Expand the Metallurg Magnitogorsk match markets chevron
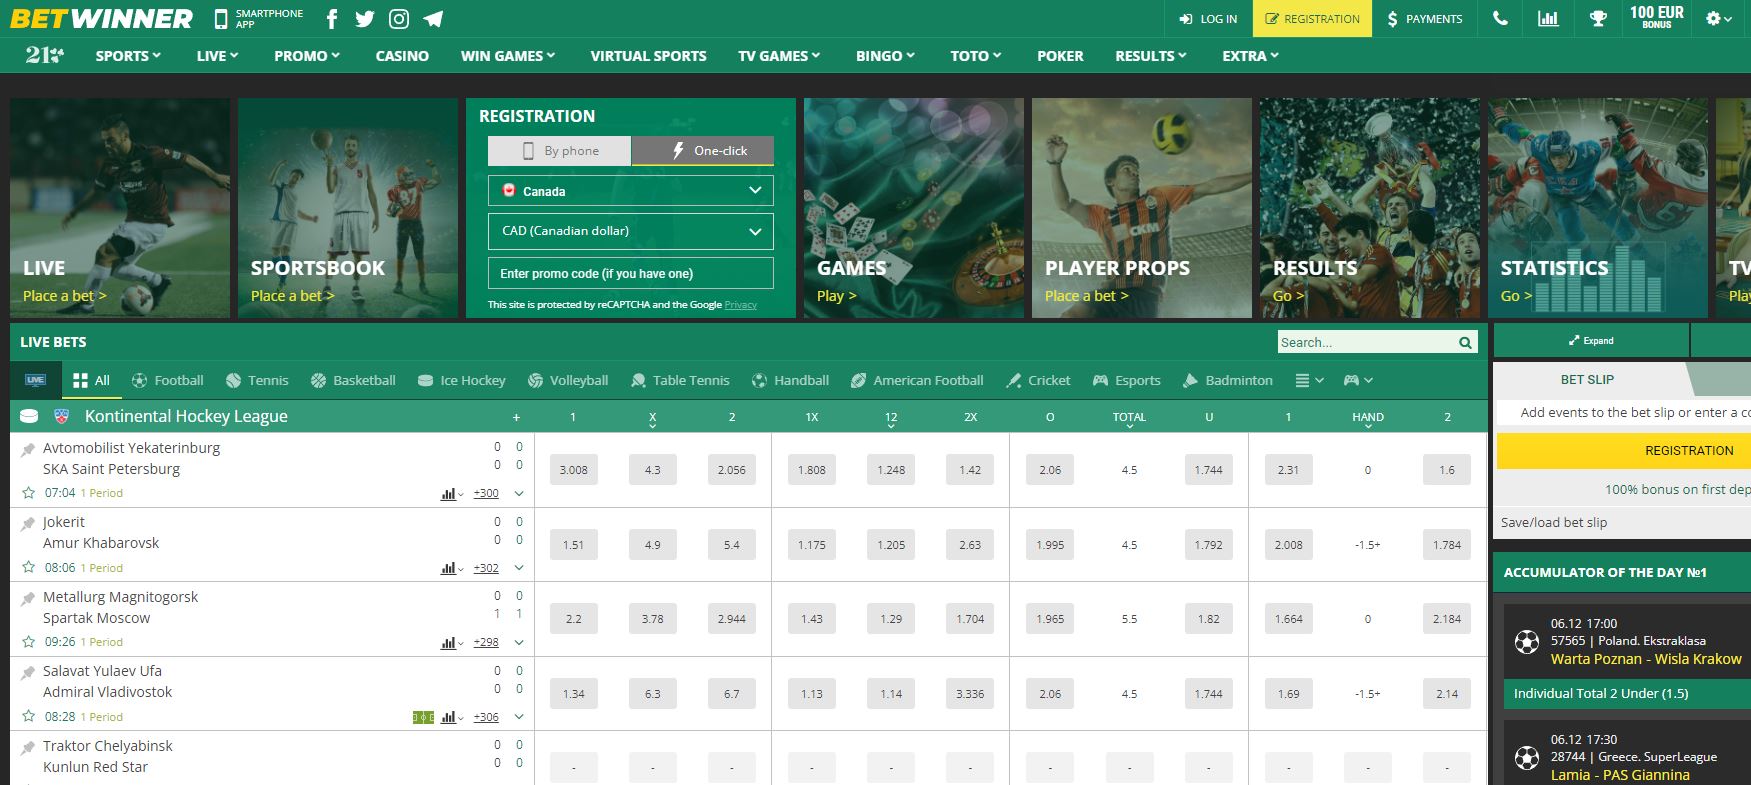 (519, 642)
